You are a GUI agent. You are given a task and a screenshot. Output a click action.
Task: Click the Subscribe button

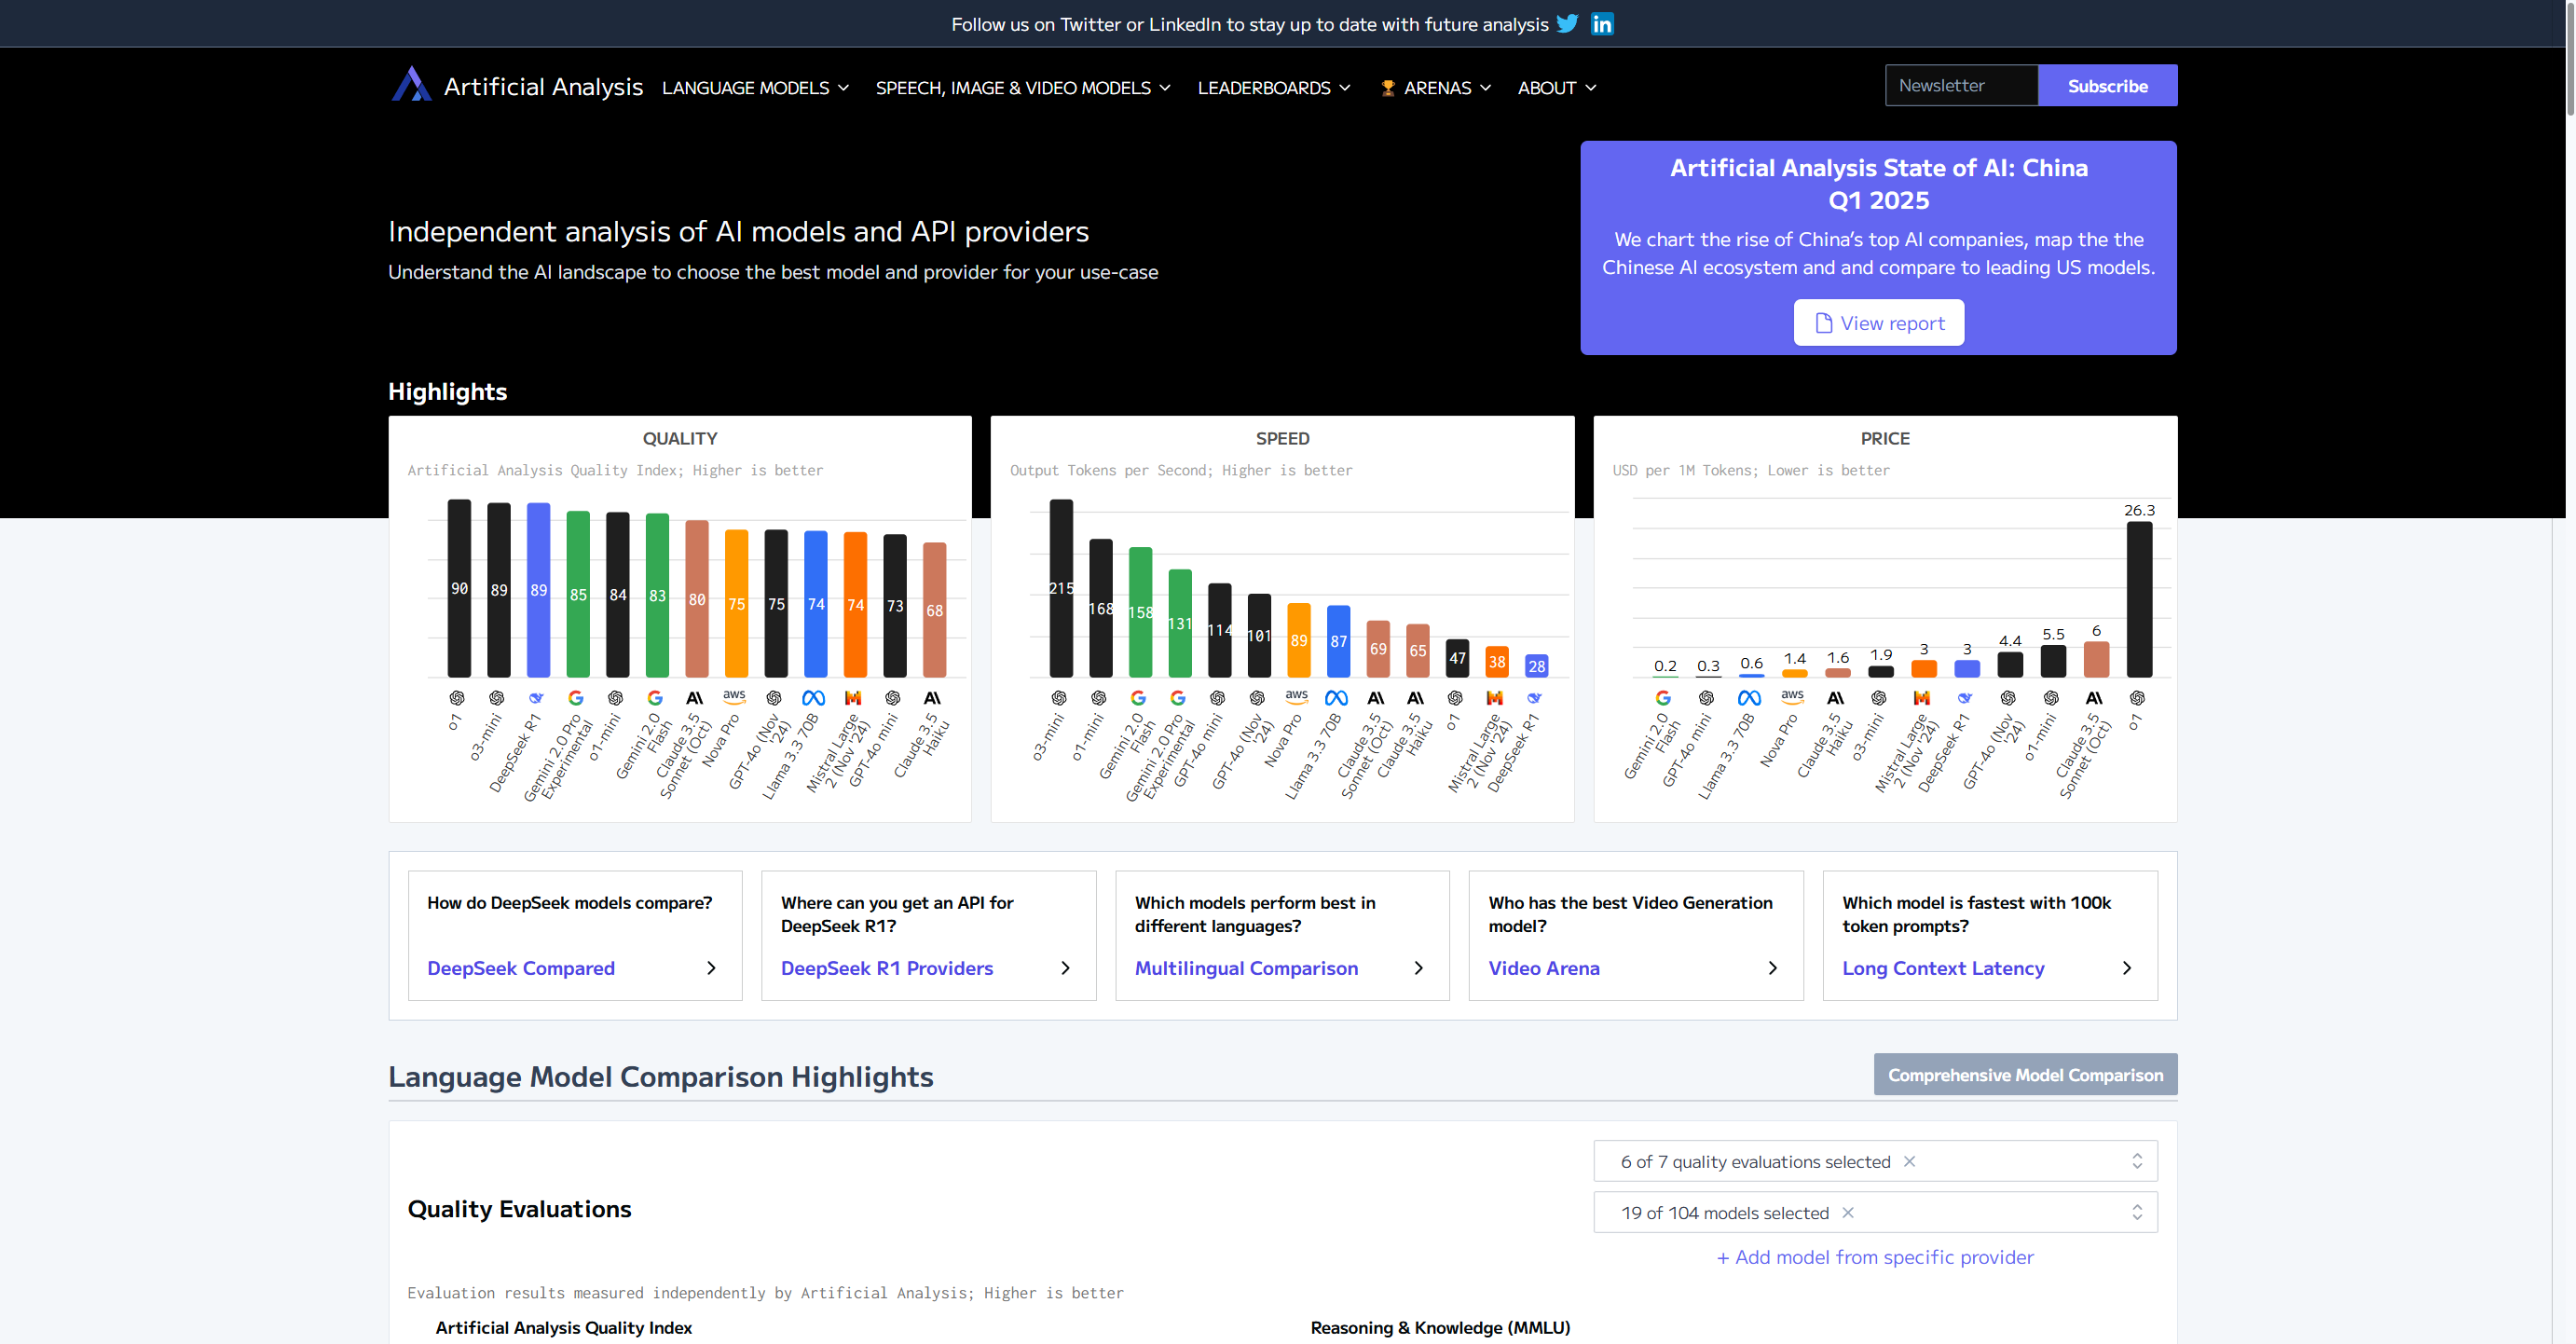coord(2107,86)
